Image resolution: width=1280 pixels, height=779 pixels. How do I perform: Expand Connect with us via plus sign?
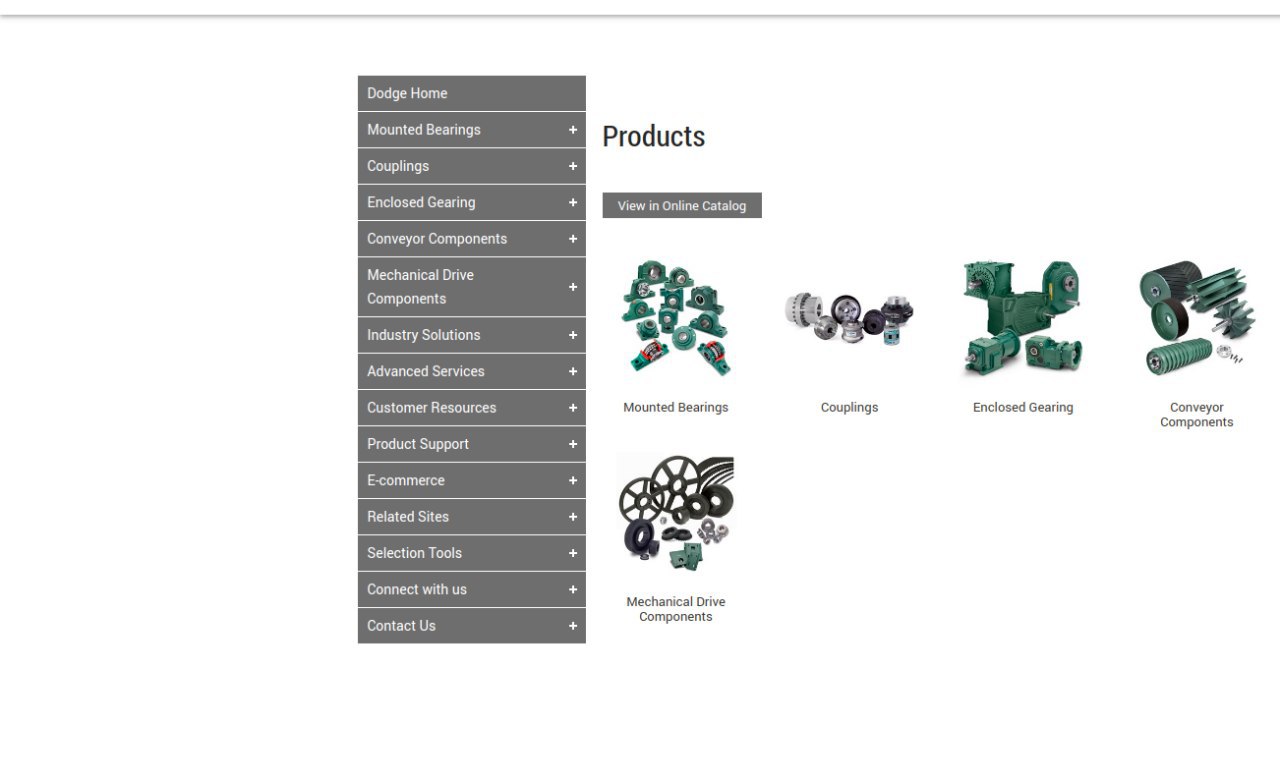pos(573,589)
